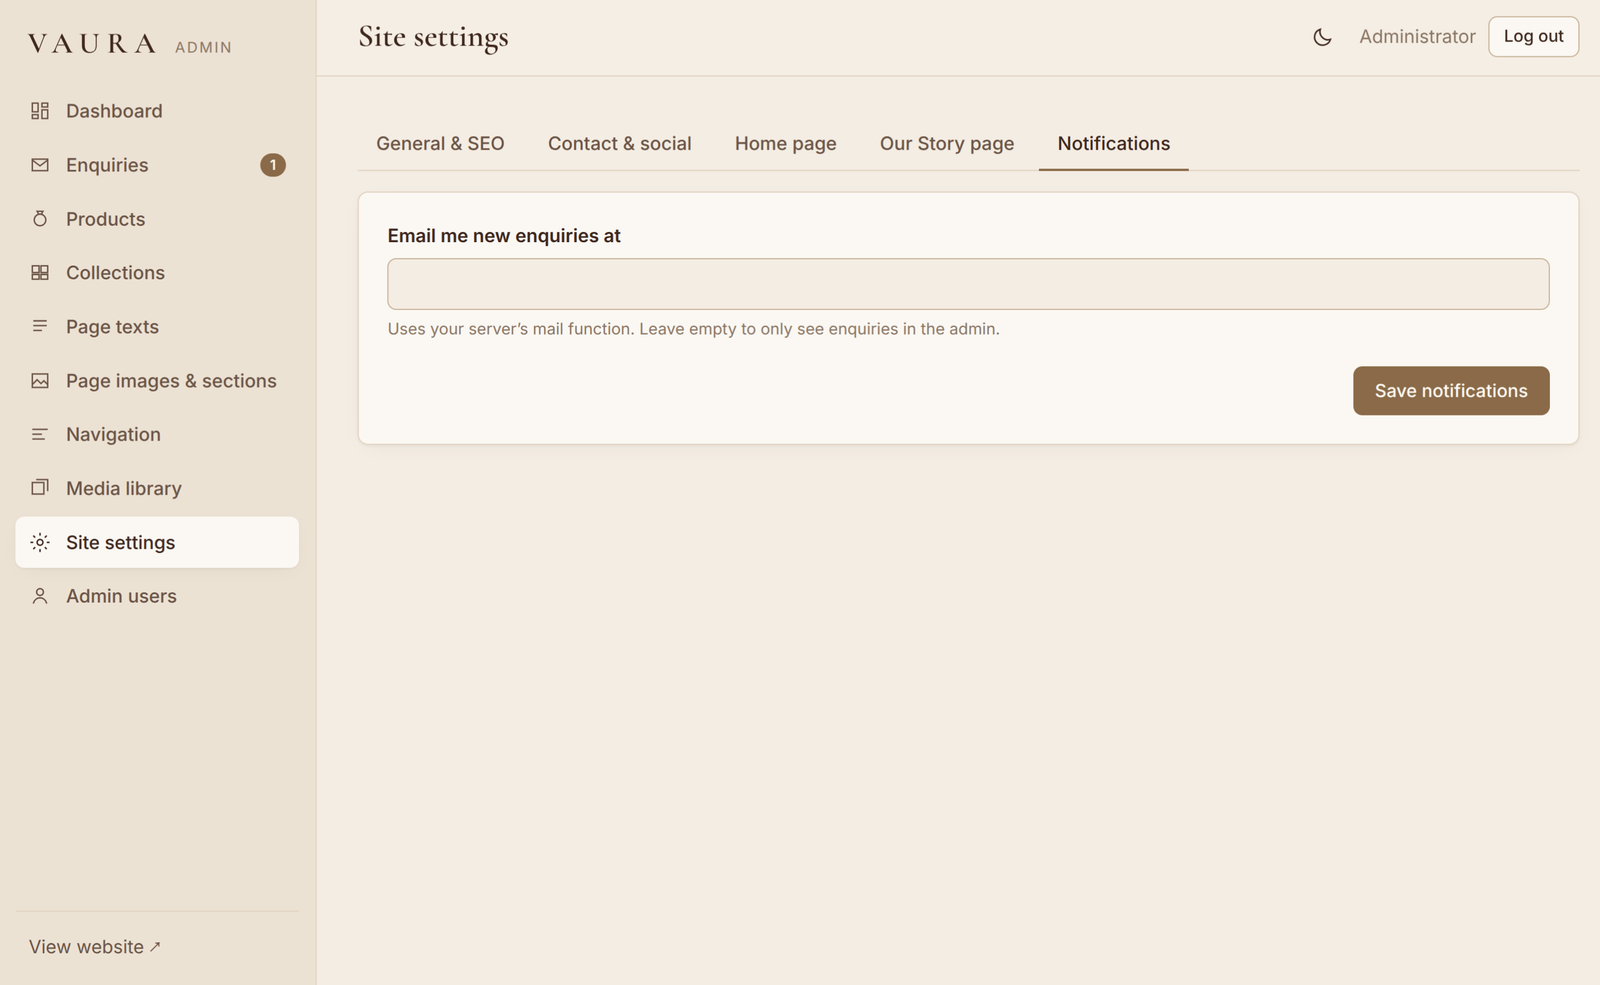
Task: Switch to General & SEO tab
Action: 440,144
